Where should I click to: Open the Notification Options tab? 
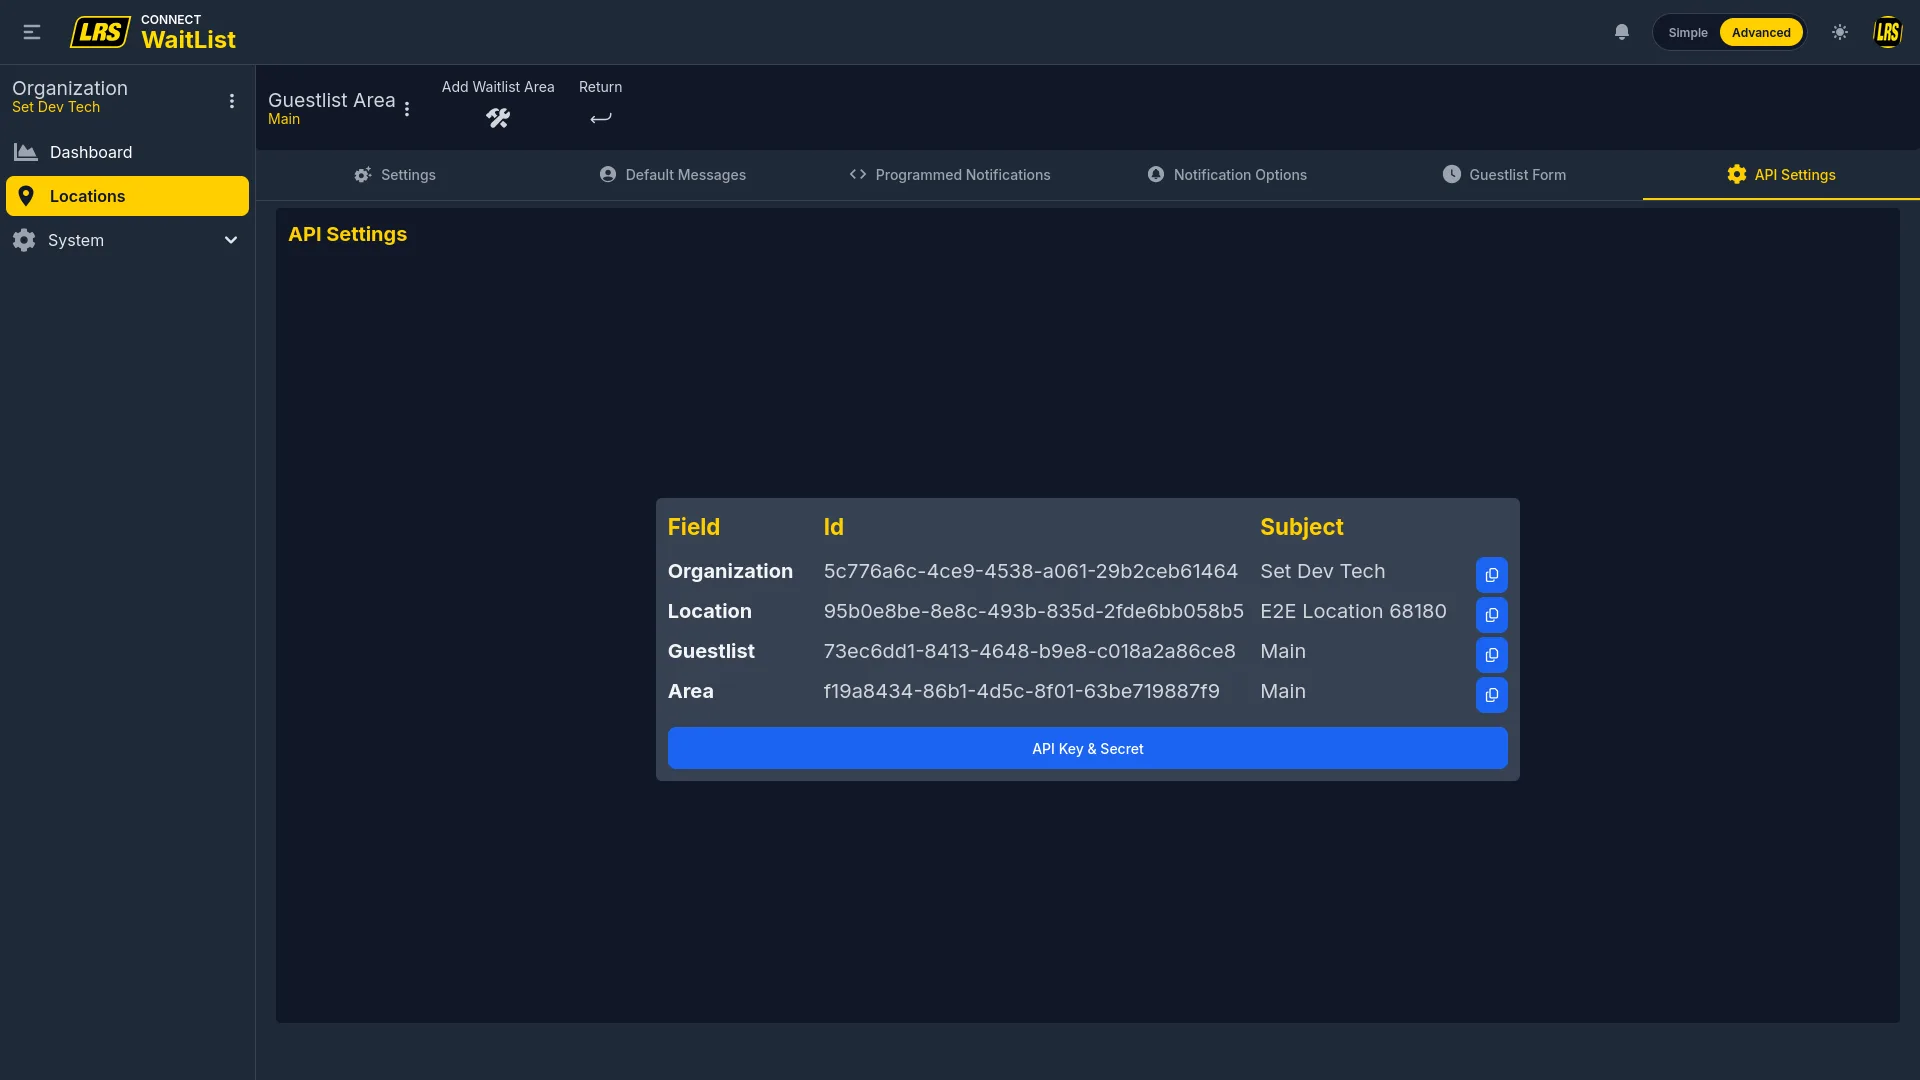tap(1227, 175)
